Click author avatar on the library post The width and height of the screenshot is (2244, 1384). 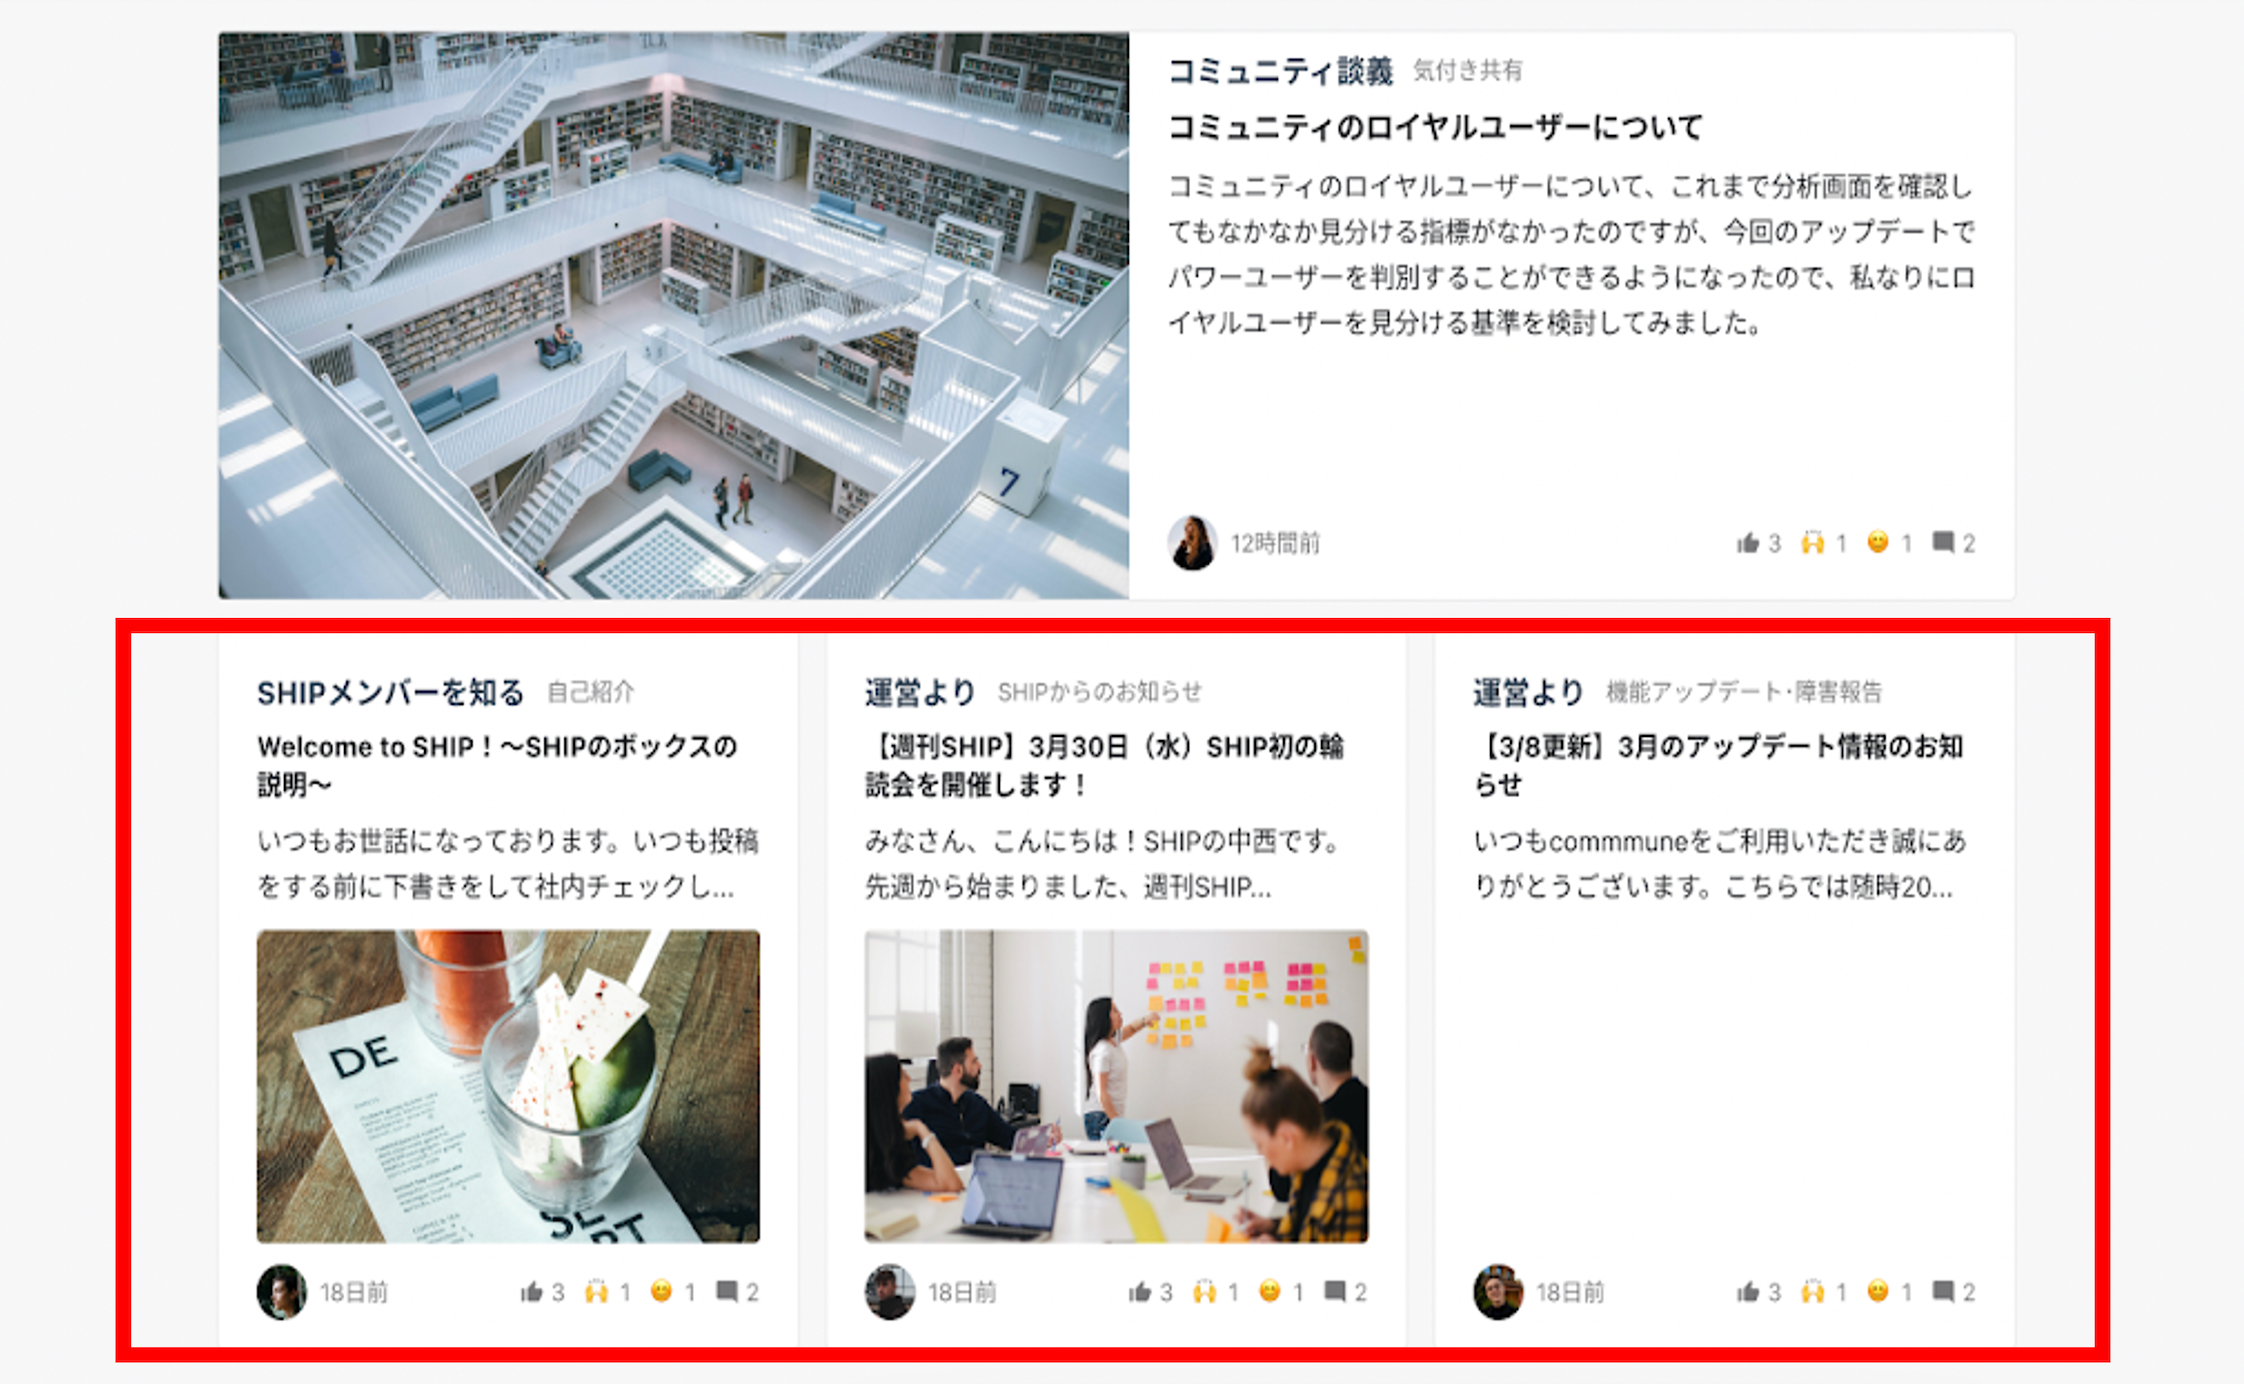coord(1192,543)
